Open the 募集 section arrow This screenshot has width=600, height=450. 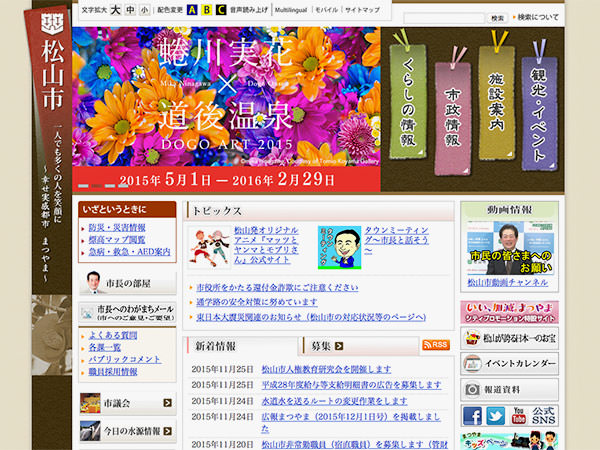338,346
